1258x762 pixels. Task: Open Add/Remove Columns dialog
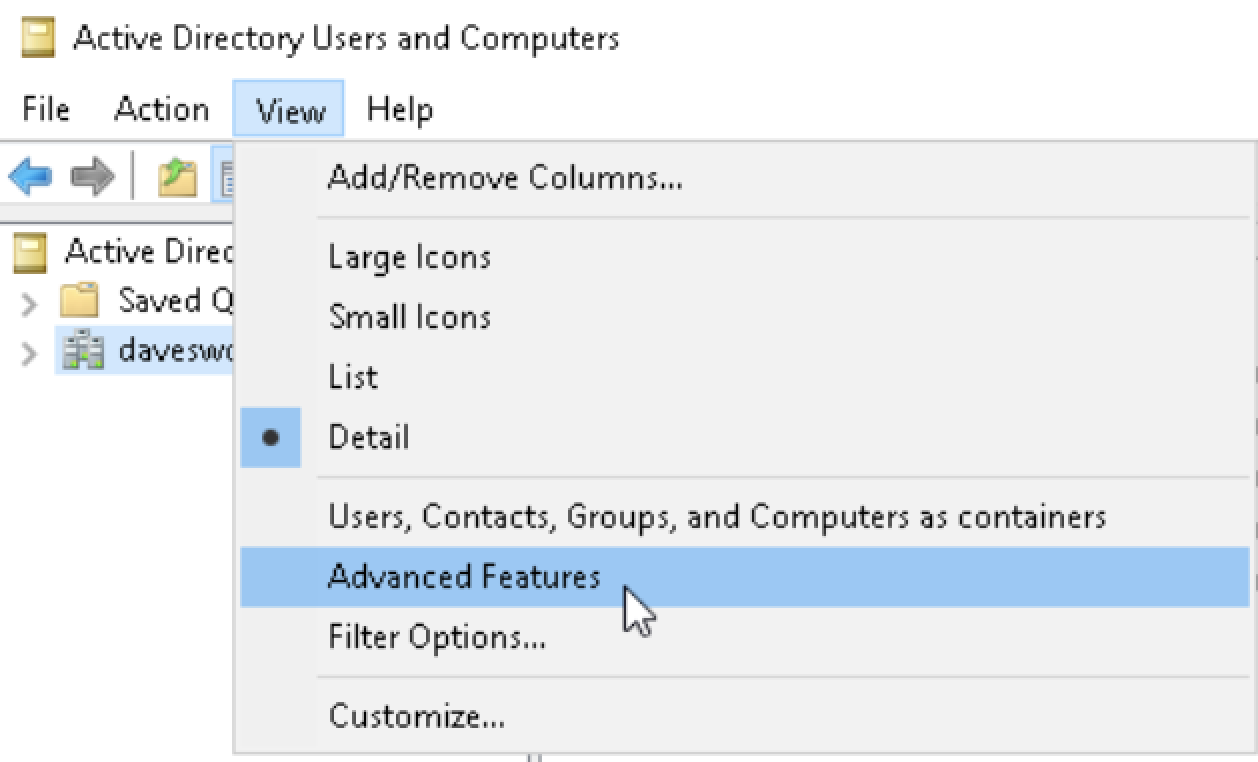(x=505, y=178)
